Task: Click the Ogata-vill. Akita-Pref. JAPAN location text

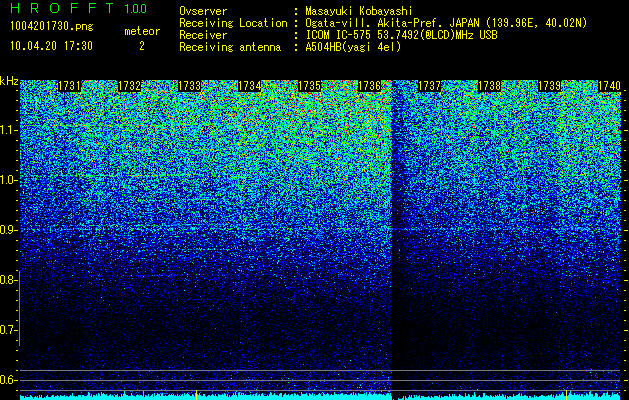Action: point(446,23)
